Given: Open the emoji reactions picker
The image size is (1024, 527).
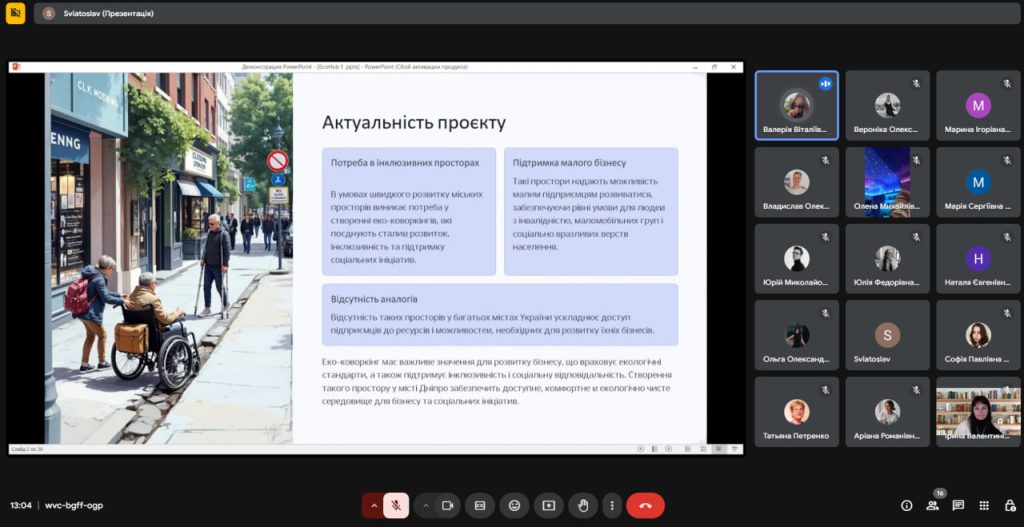Looking at the screenshot, I should tap(514, 505).
